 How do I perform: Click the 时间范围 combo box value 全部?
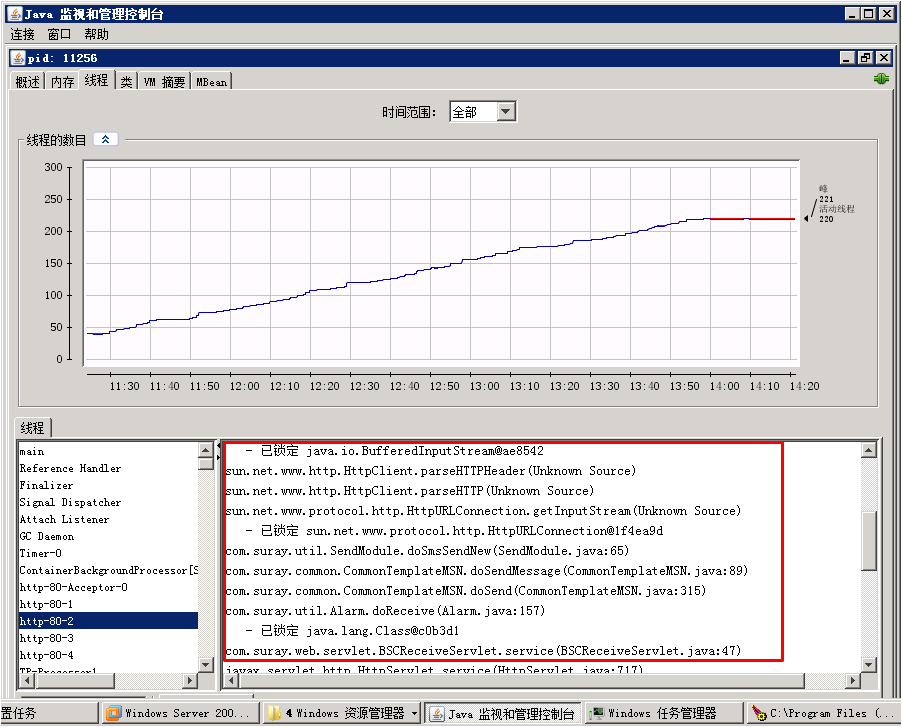[x=473, y=111]
